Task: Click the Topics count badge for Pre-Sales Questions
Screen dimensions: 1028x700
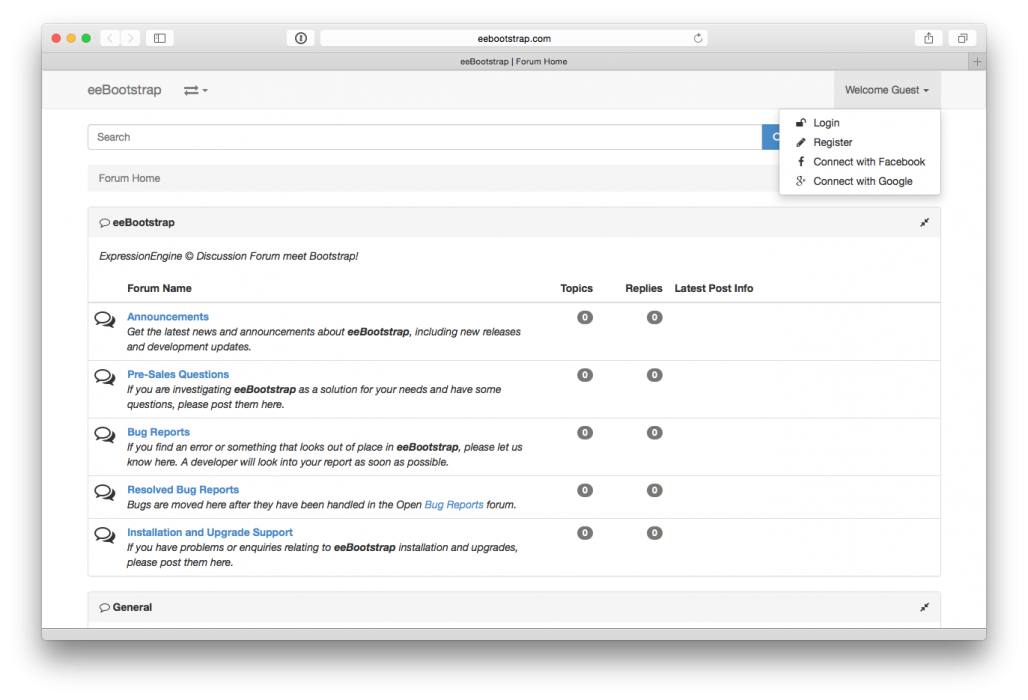Action: click(585, 375)
